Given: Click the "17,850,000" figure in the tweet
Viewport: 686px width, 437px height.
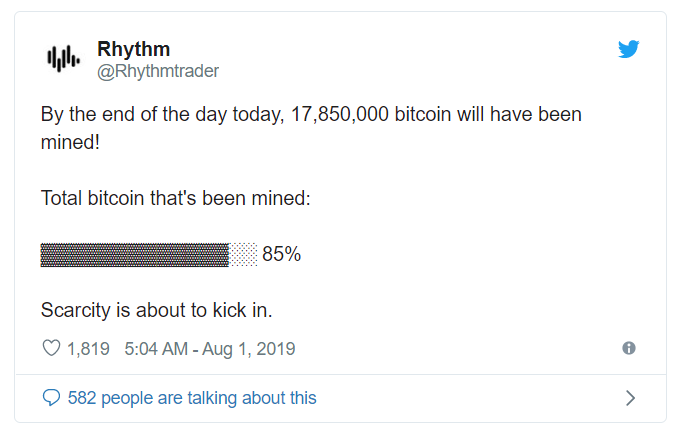Looking at the screenshot, I should [339, 115].
